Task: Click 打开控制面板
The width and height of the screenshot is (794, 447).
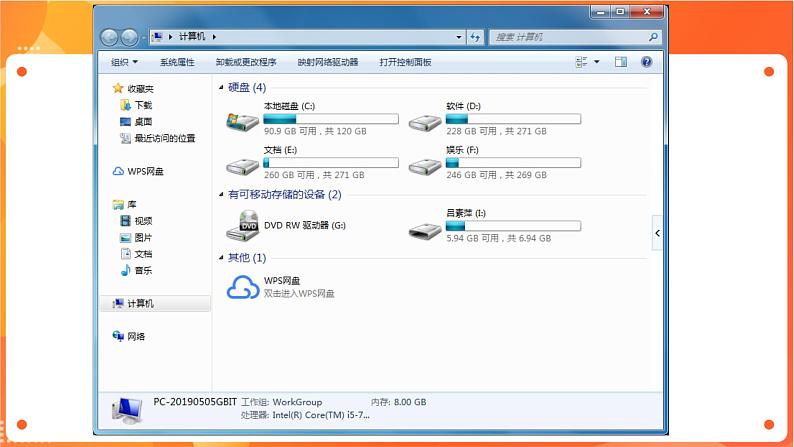Action: coord(405,62)
